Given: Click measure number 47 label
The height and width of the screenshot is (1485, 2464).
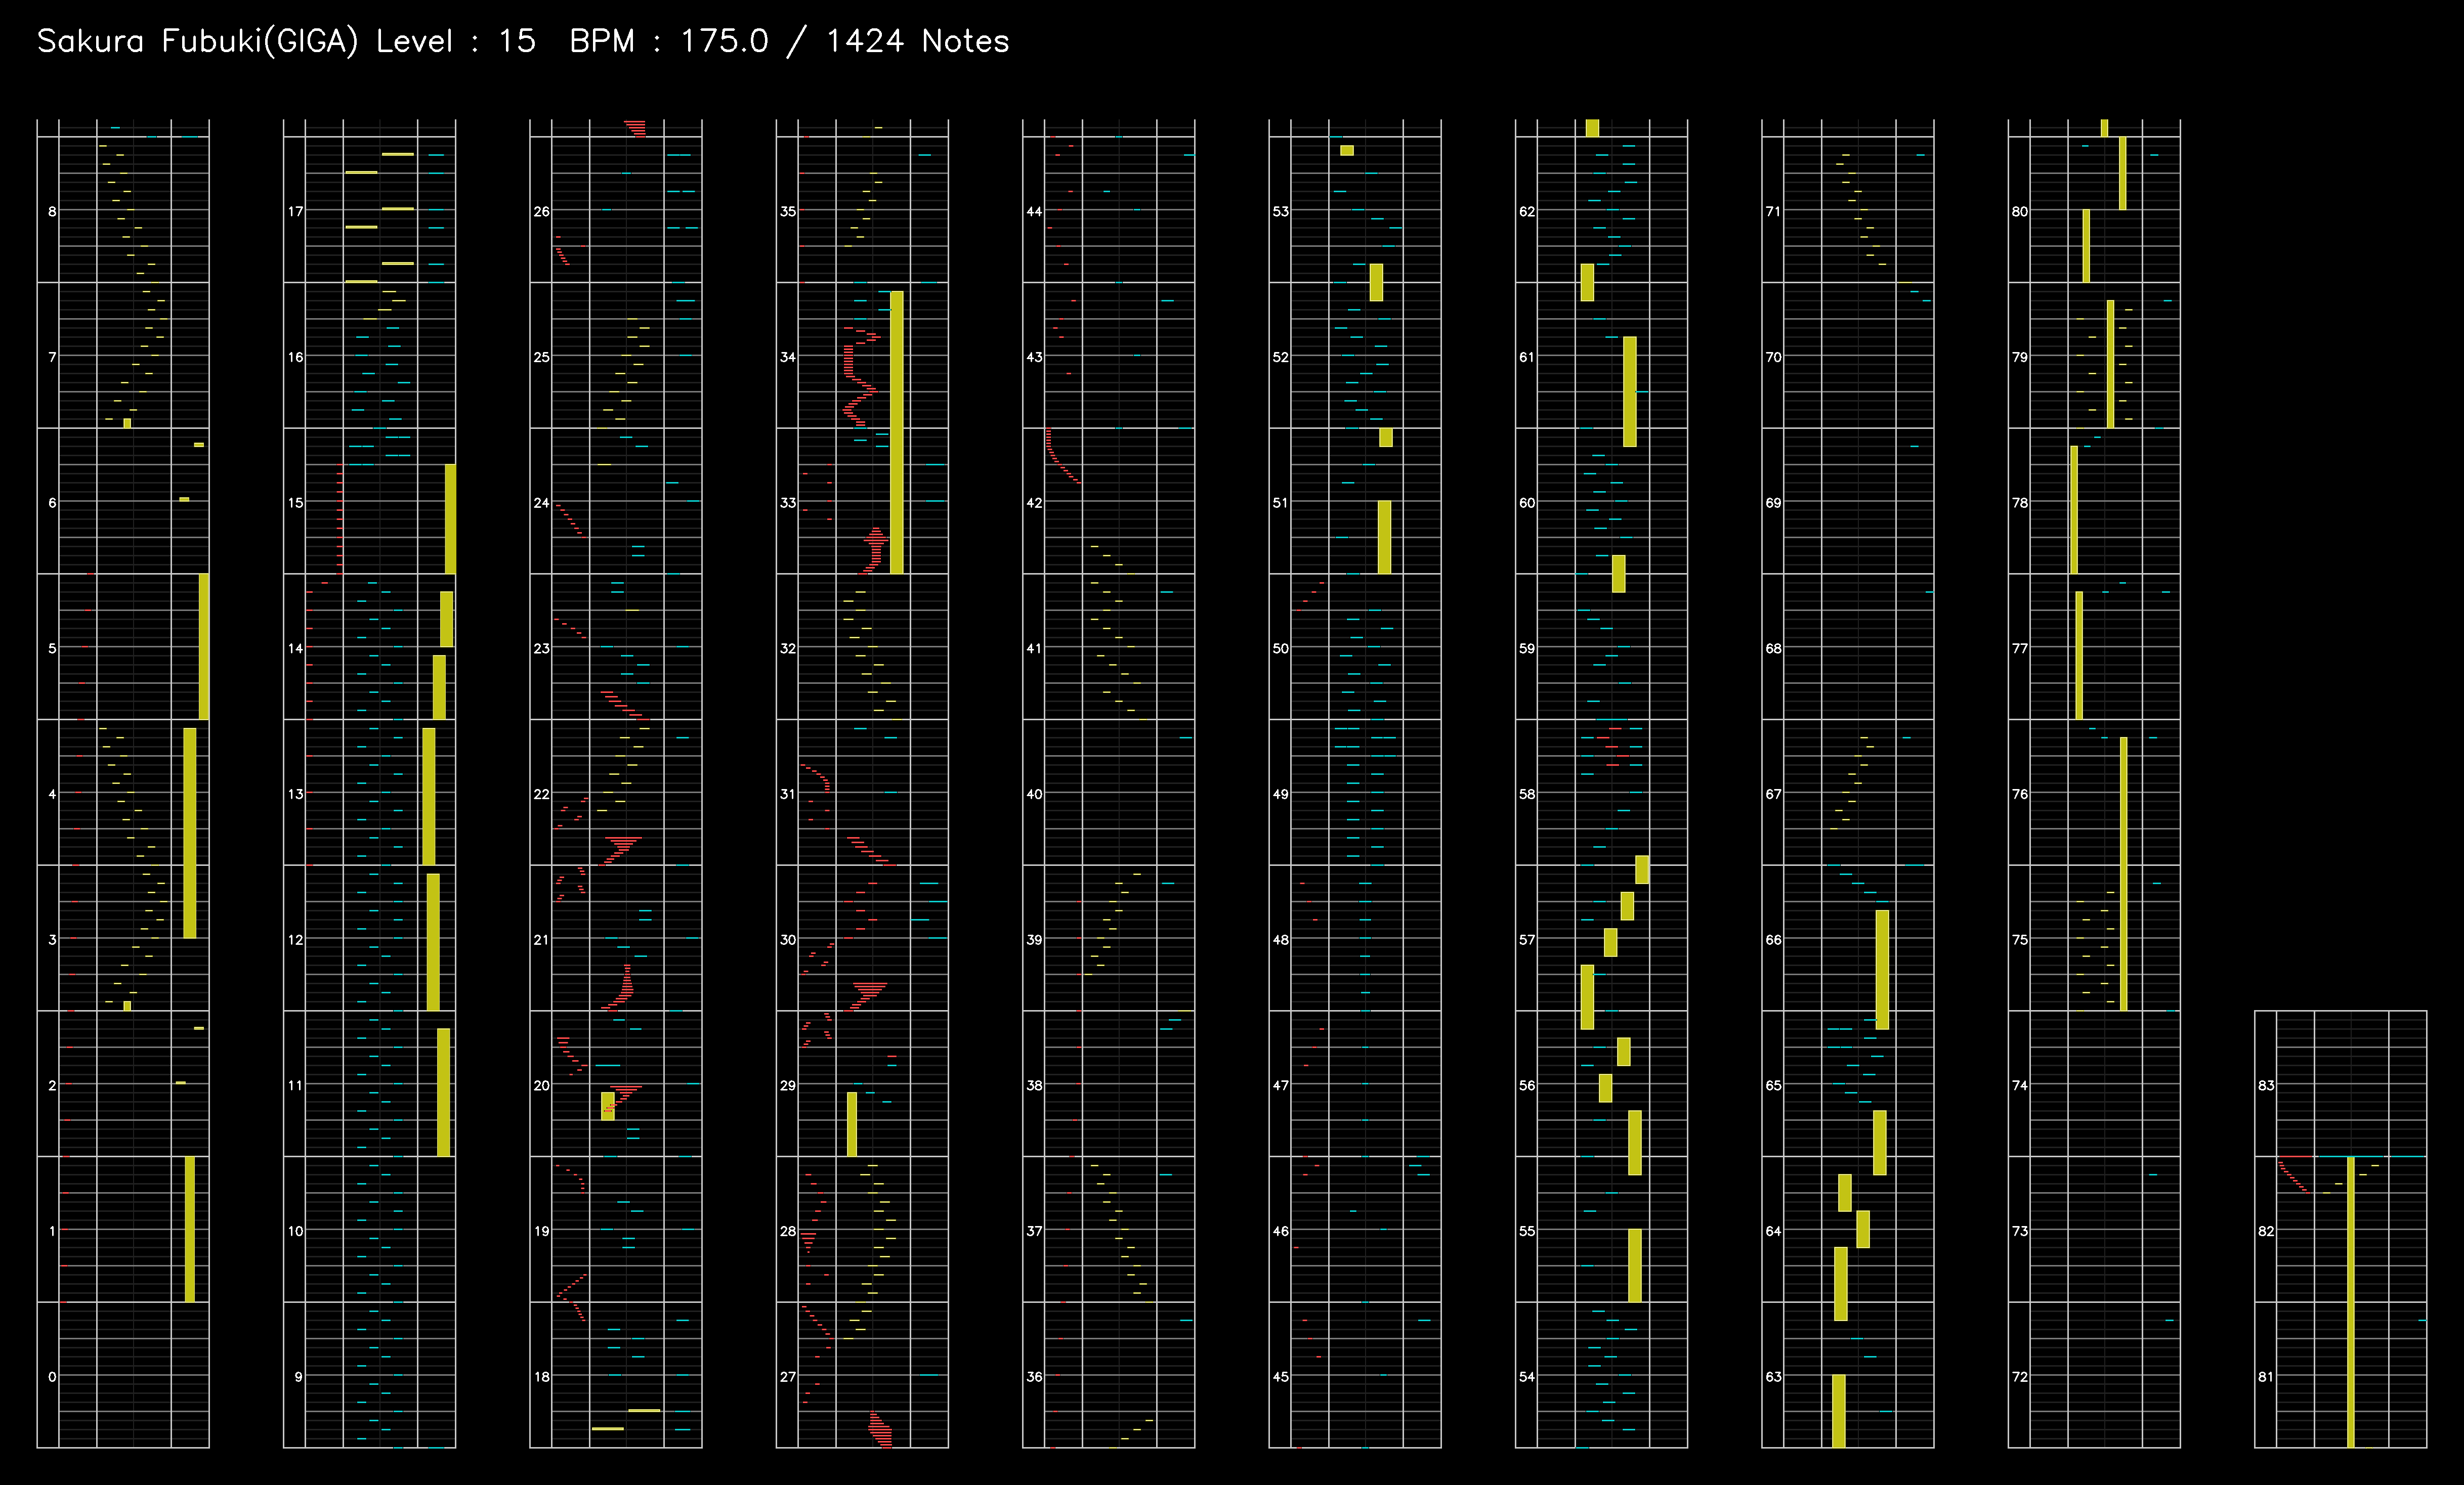Looking at the screenshot, I should [x=1280, y=1085].
